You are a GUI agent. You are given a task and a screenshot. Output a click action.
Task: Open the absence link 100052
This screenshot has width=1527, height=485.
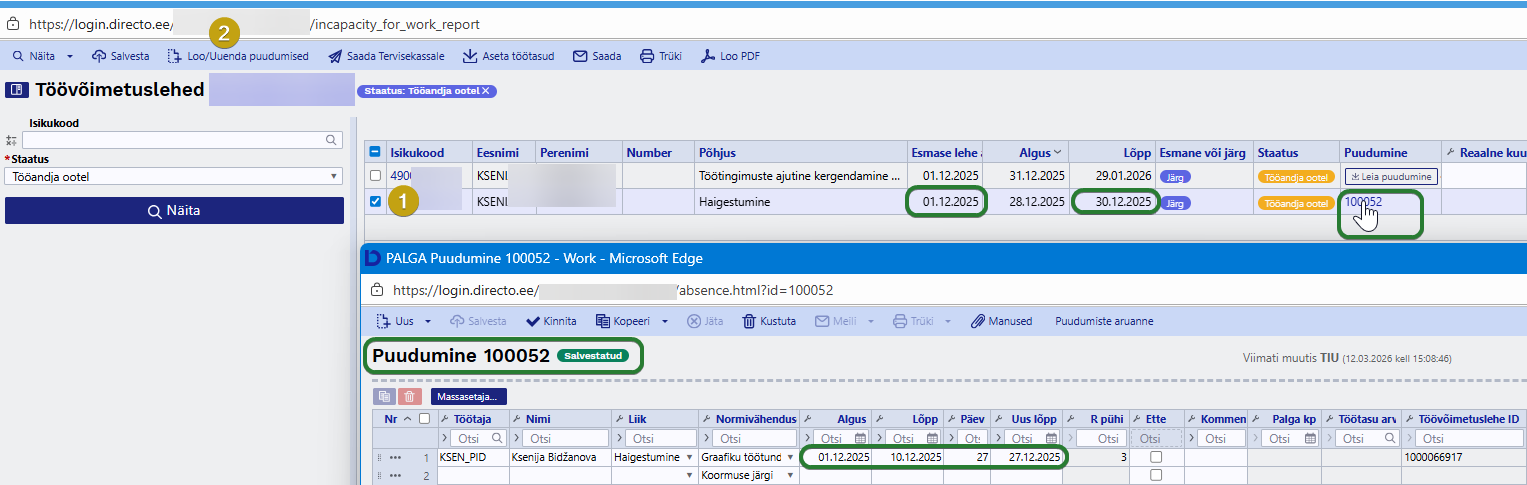(x=1363, y=202)
